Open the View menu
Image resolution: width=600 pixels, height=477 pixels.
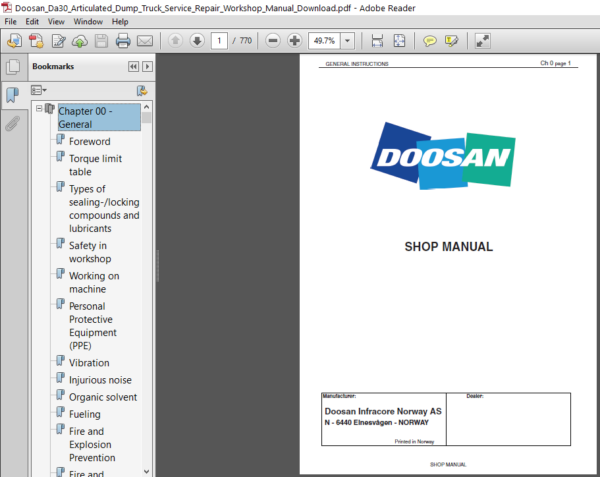click(56, 21)
